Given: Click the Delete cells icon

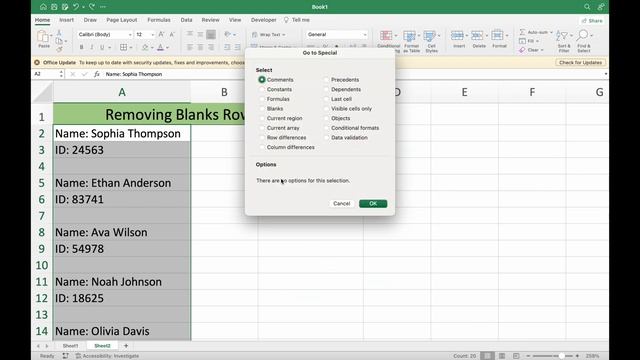Looking at the screenshot, I should pyautogui.click(x=477, y=36).
